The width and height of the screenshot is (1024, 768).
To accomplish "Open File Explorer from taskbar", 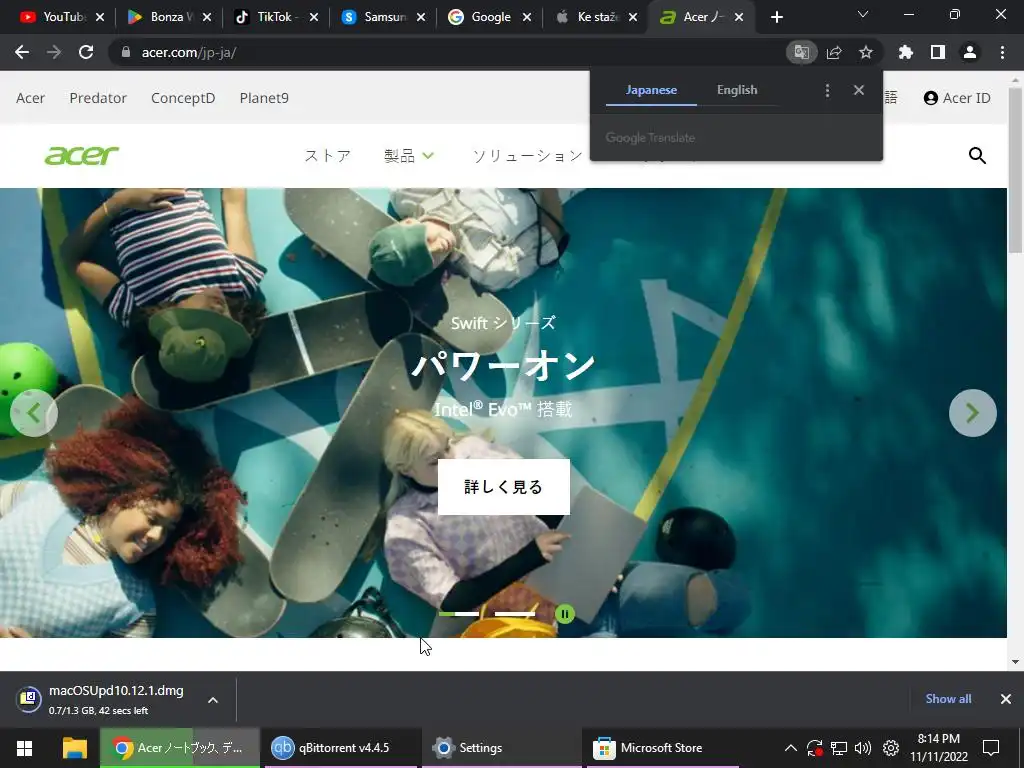I will click(x=74, y=748).
